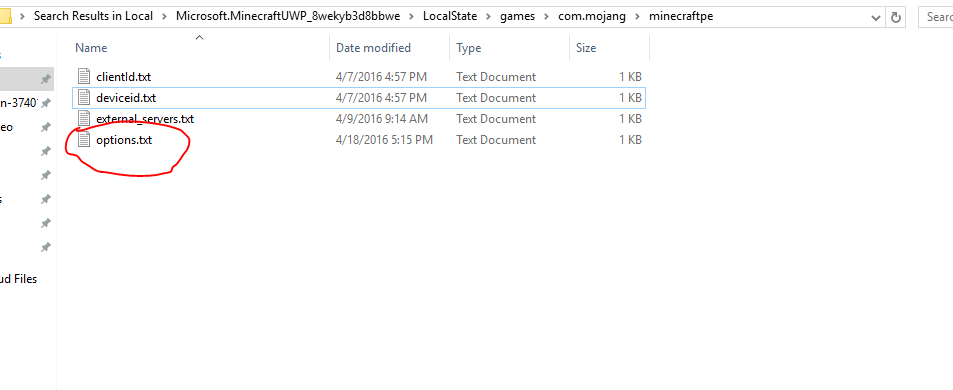Navigate to LocalState breadcrumb folder
The width and height of the screenshot is (953, 390).
[x=450, y=16]
